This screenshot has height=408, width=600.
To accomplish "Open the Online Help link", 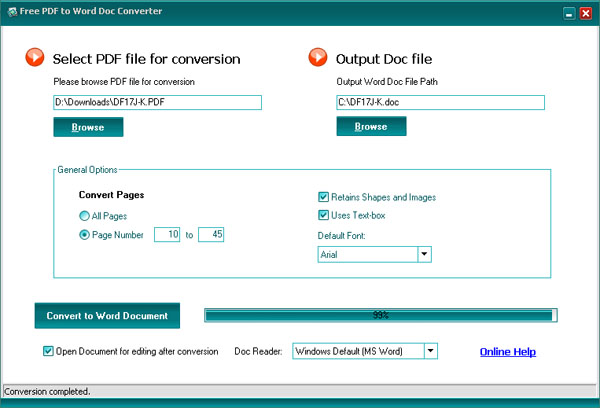I will pos(508,352).
